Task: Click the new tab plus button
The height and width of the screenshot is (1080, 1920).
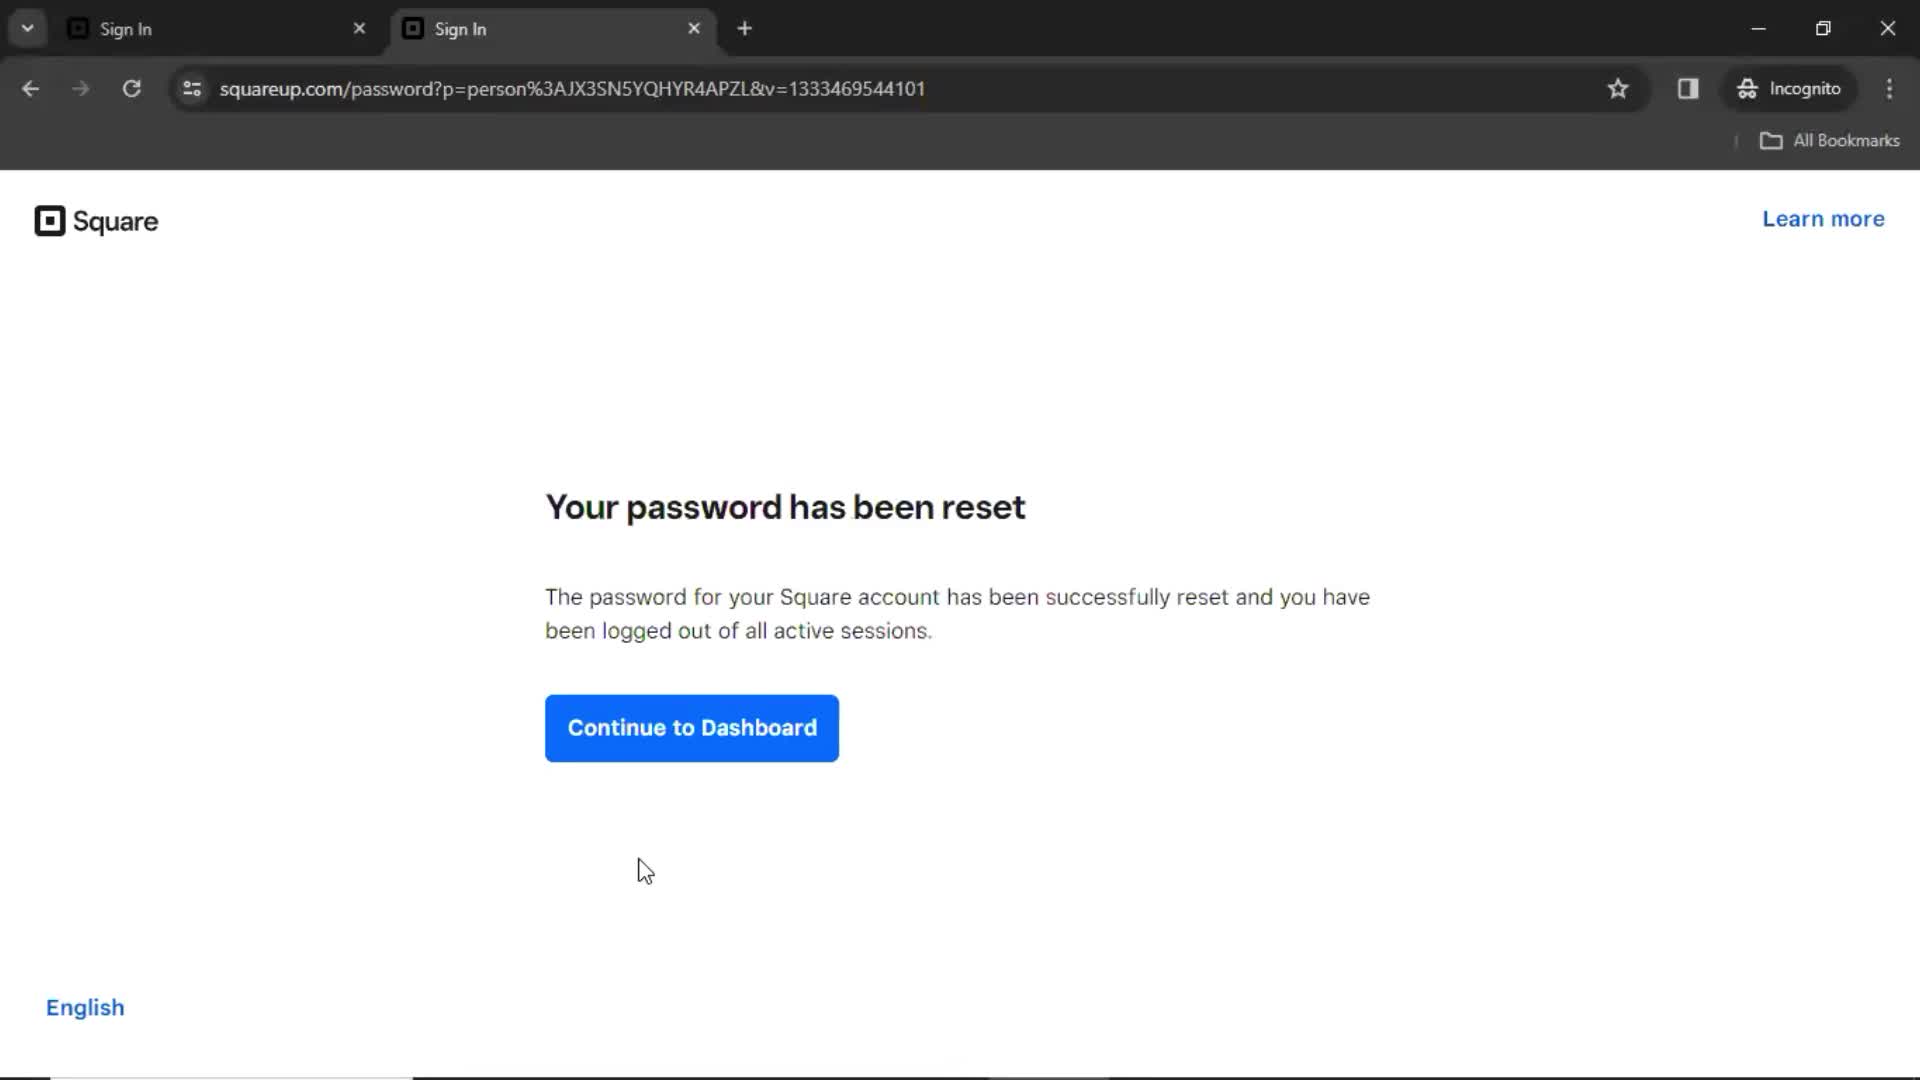Action: (745, 29)
